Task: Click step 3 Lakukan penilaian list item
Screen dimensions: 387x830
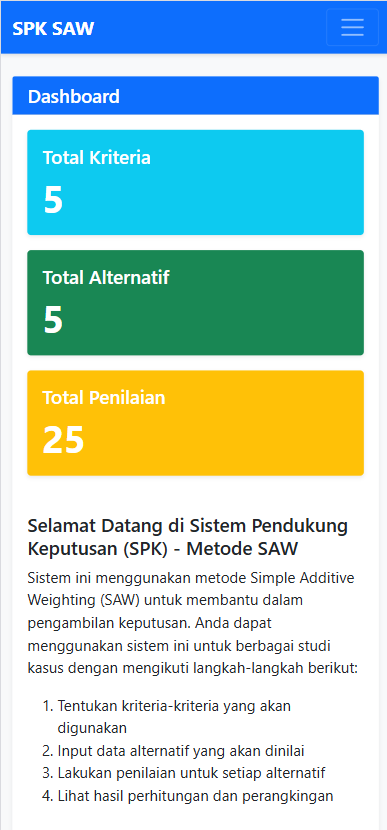Action: [x=184, y=773]
